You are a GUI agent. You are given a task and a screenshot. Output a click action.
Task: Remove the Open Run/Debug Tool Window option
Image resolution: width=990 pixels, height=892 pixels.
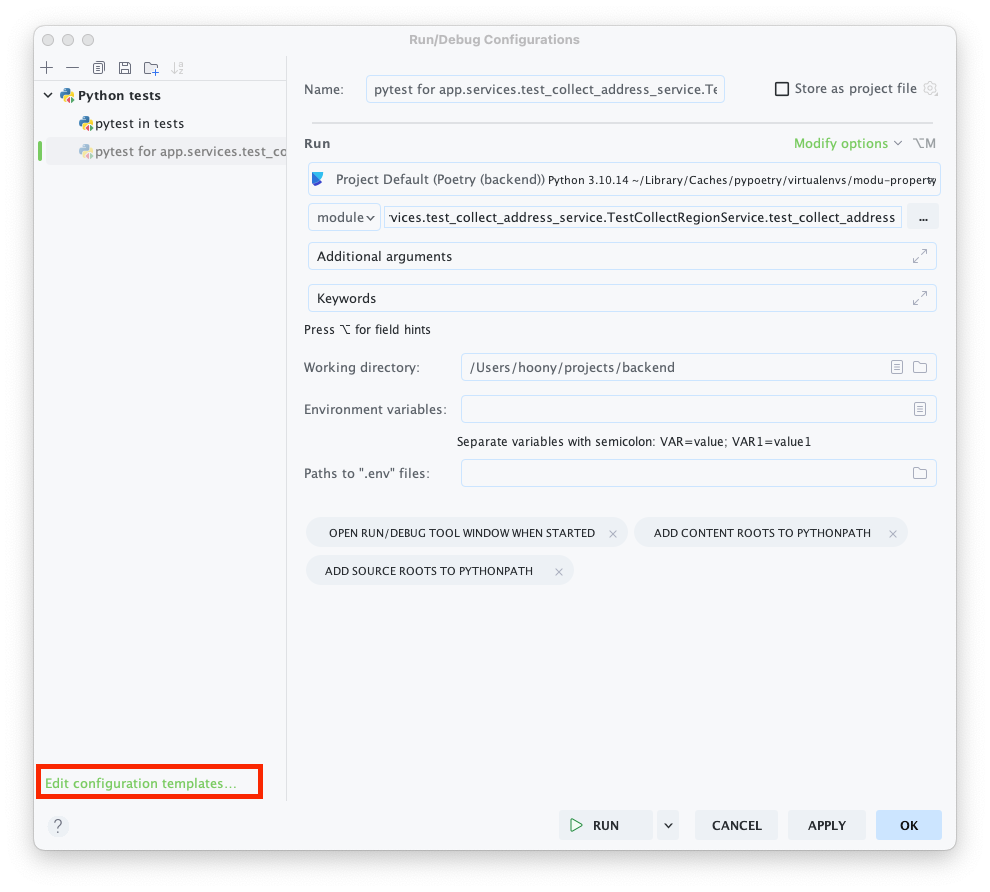click(614, 532)
